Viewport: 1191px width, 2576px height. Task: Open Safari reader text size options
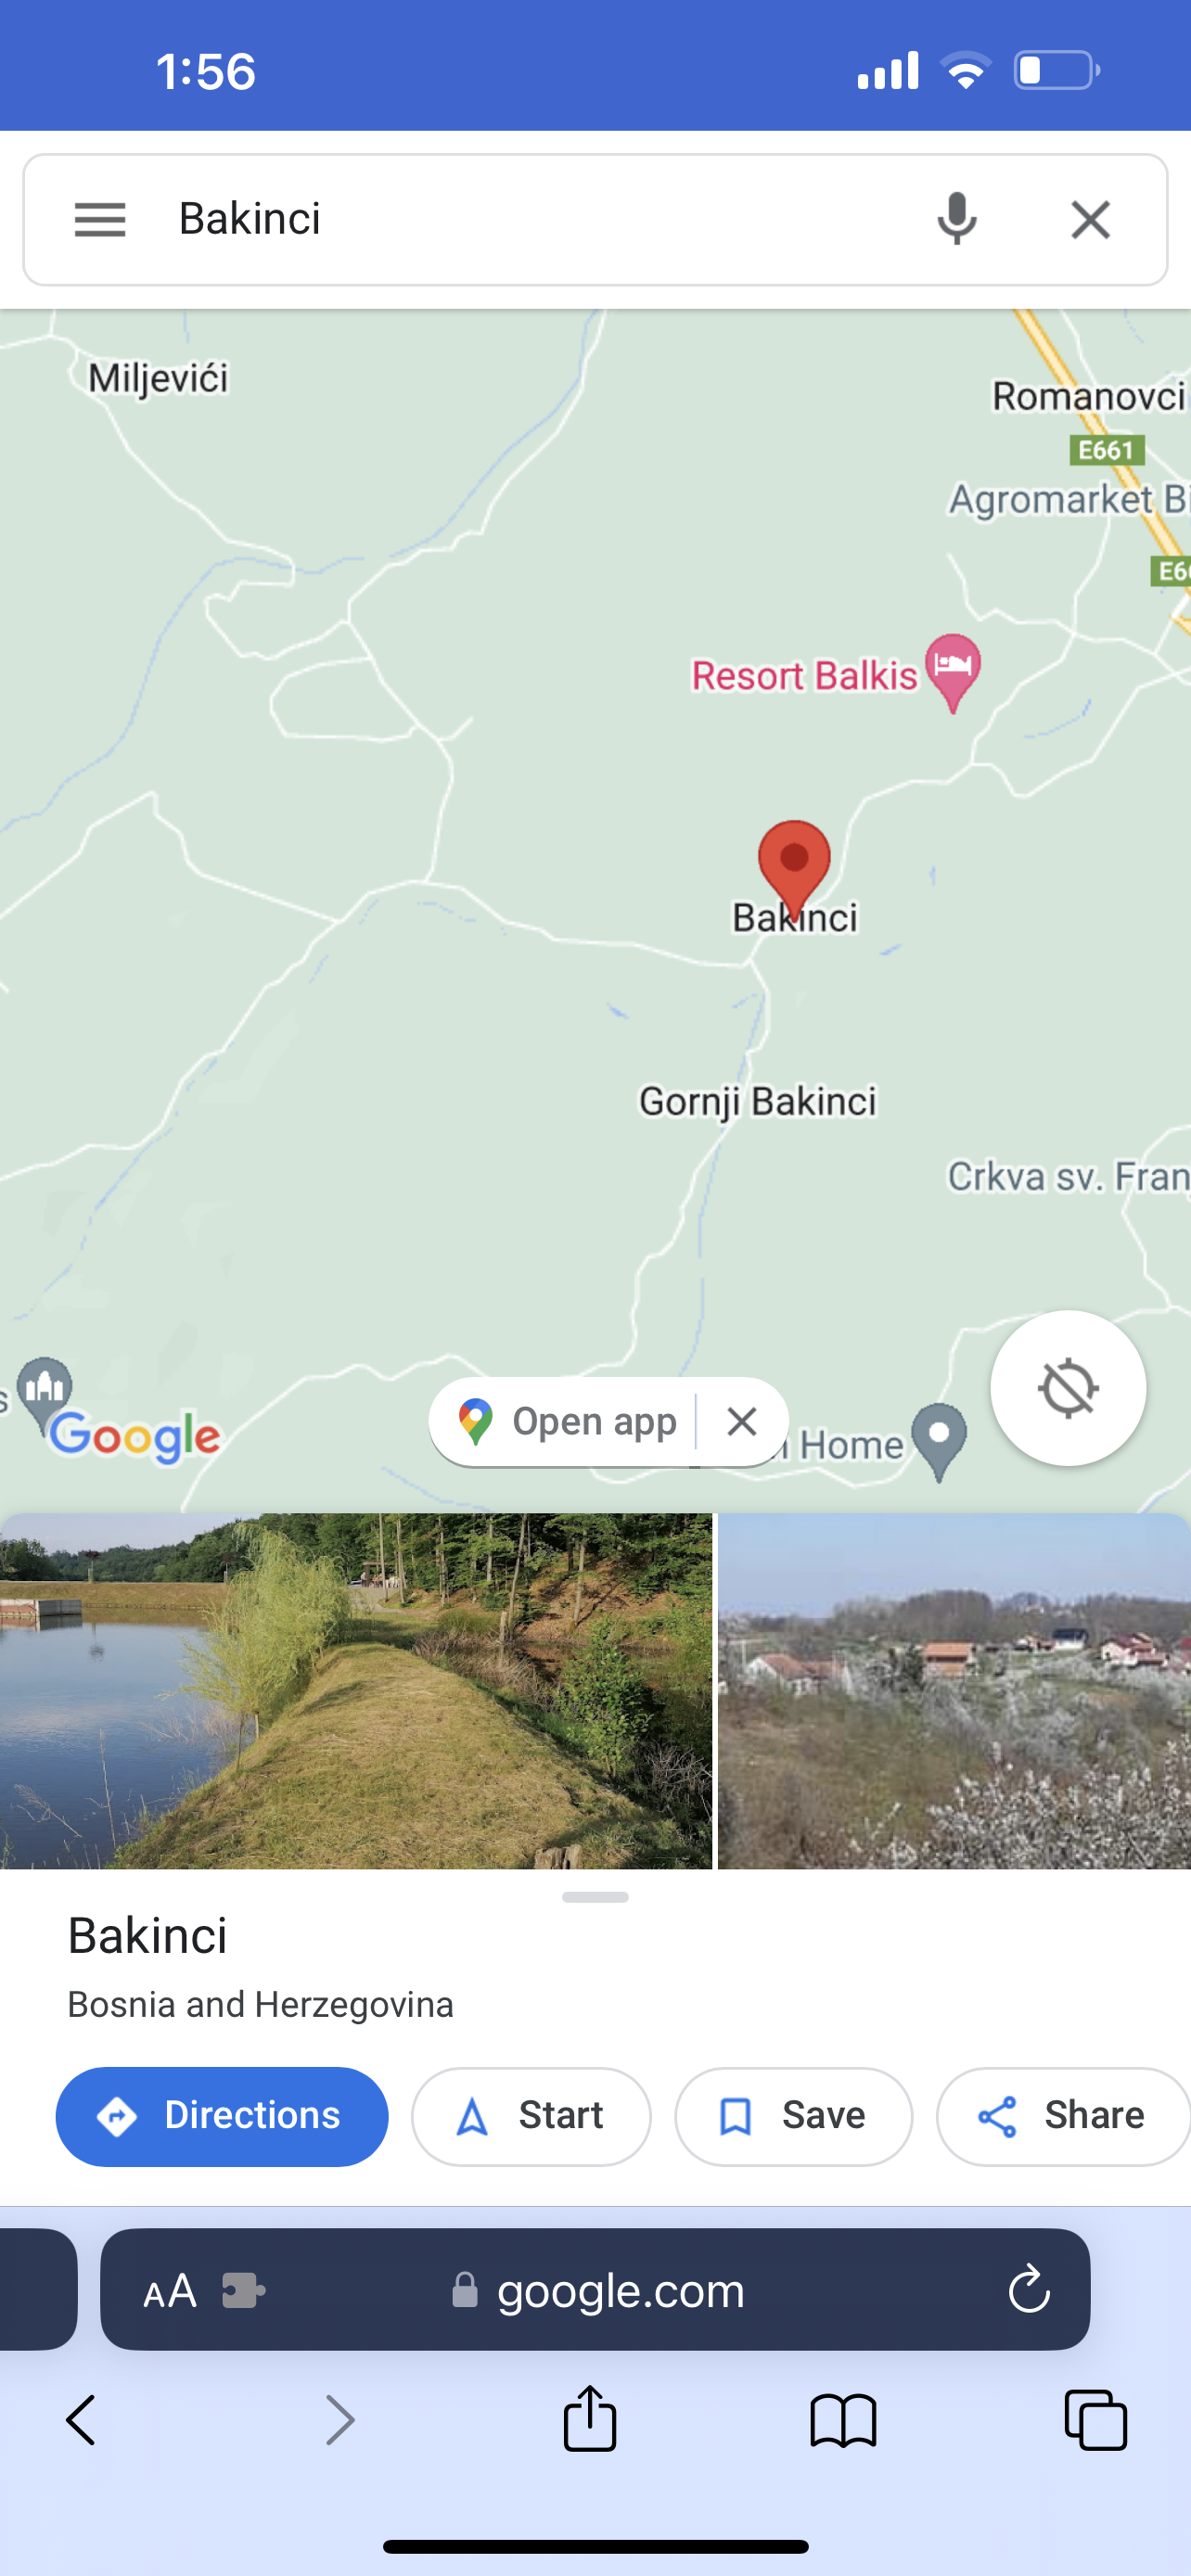pos(170,2291)
